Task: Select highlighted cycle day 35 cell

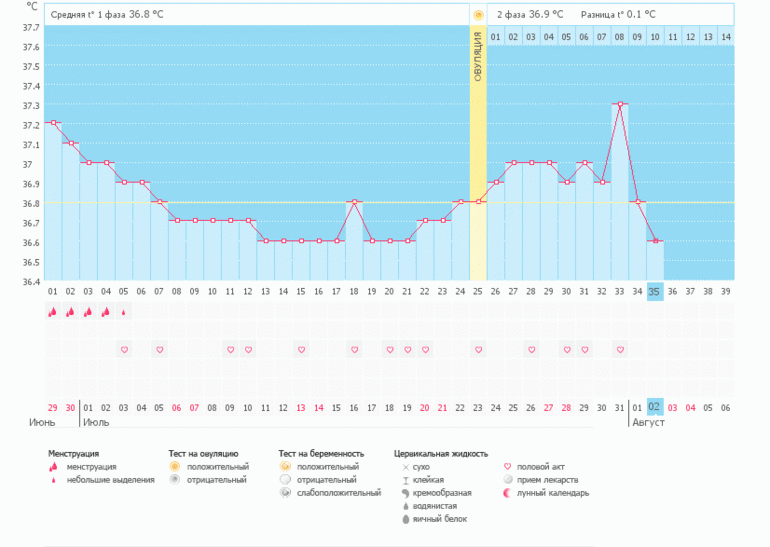Action: (655, 292)
